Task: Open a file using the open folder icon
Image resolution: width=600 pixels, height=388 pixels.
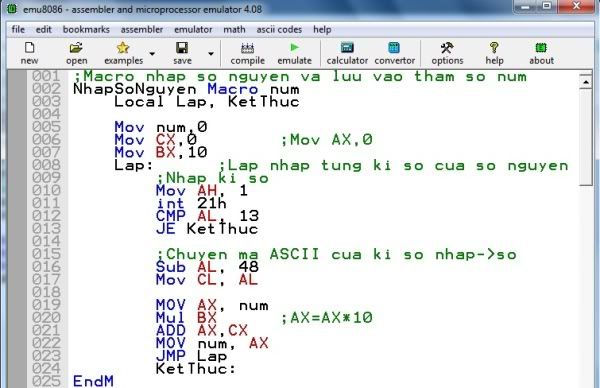Action: coord(76,53)
